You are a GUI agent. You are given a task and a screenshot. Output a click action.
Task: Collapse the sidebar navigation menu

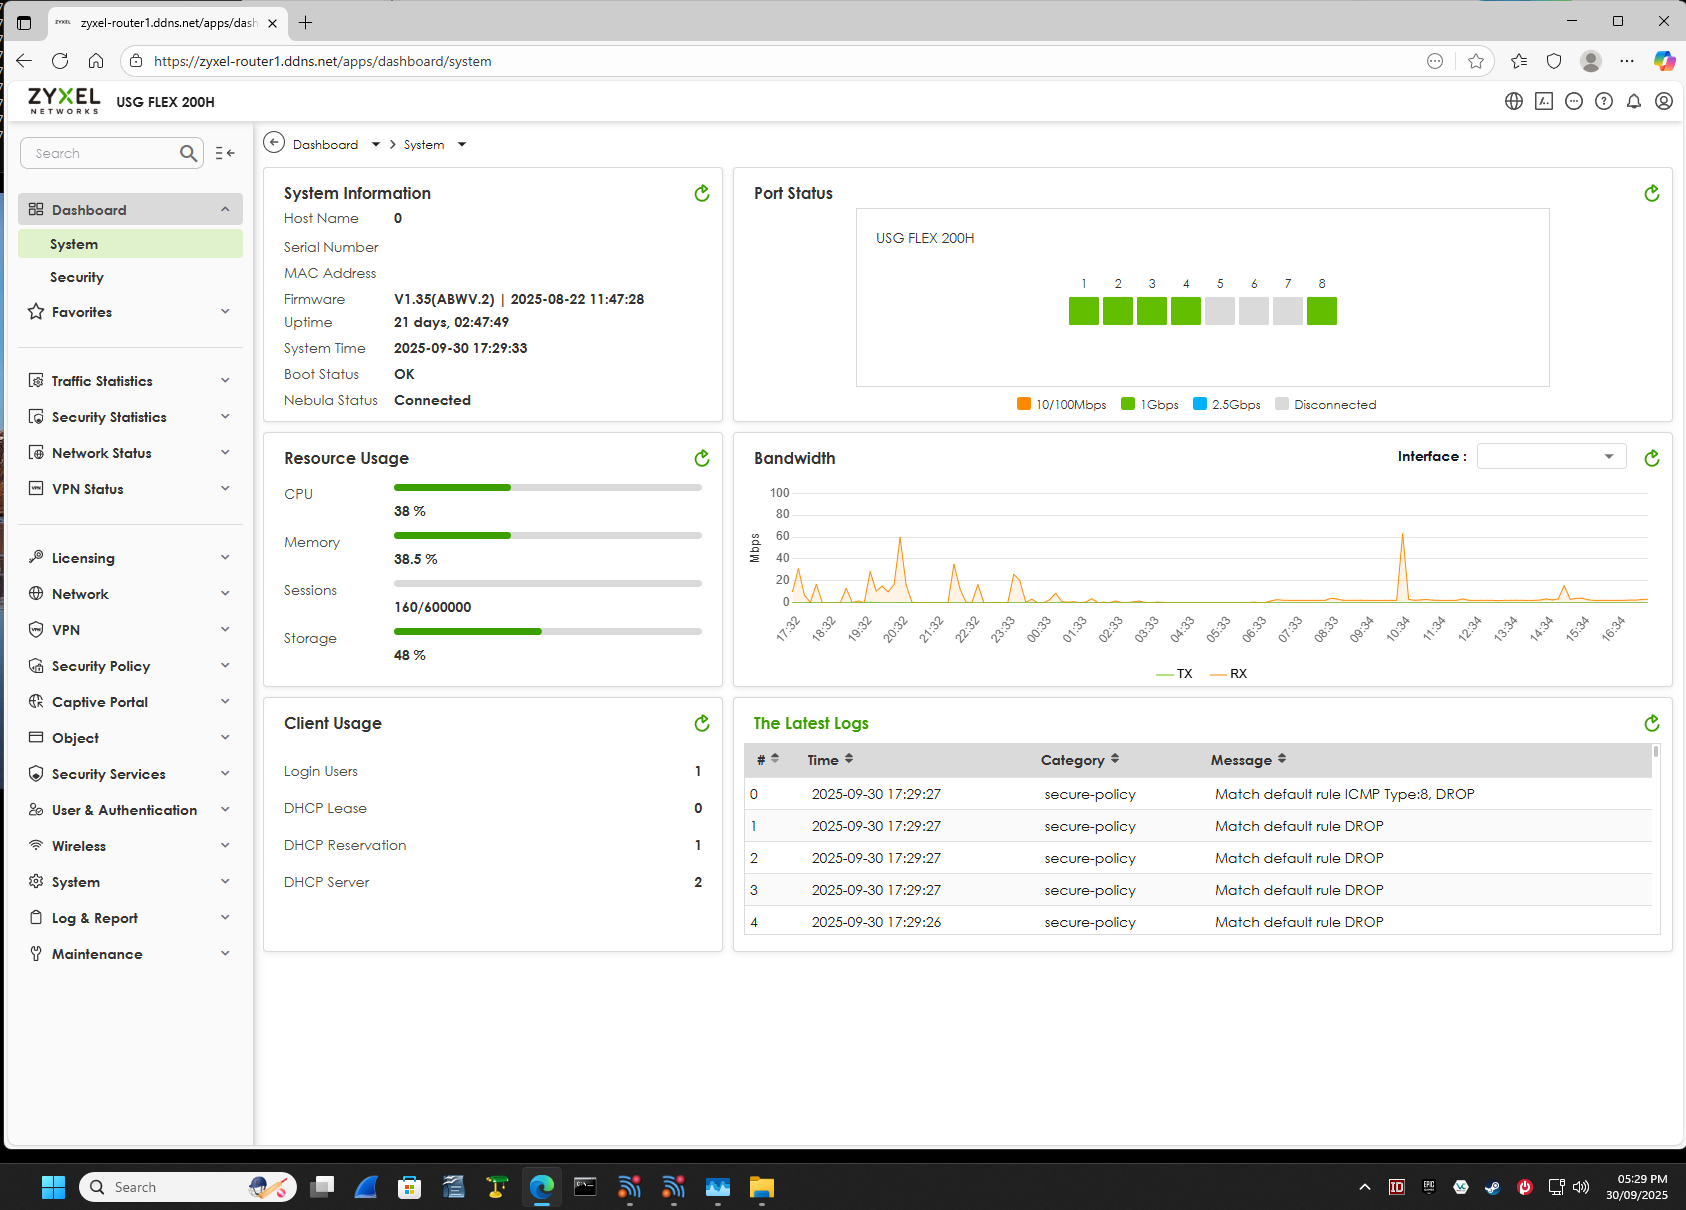pos(225,153)
